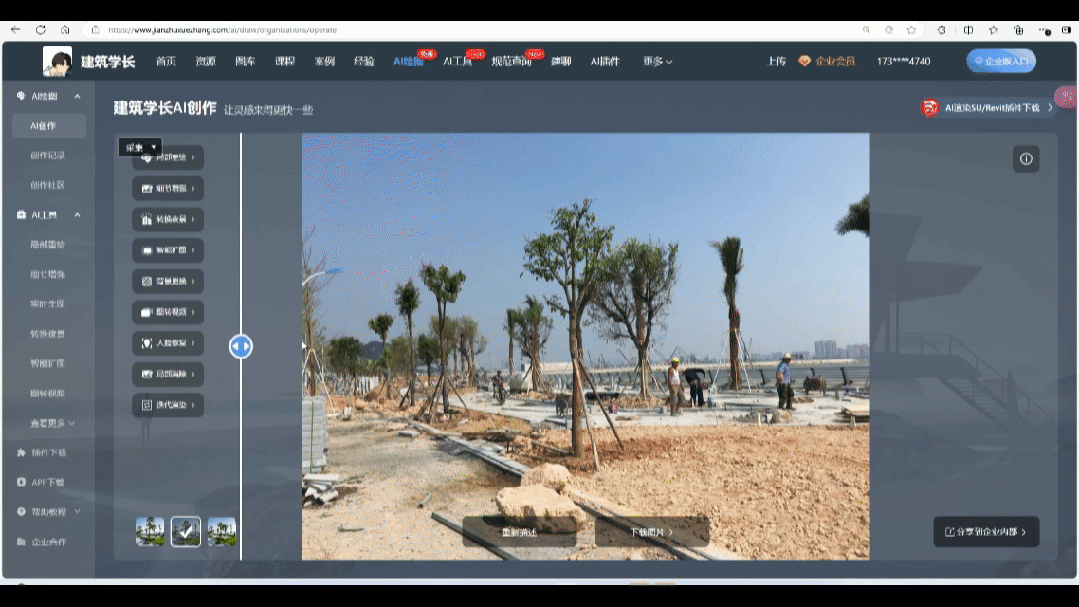Open 转换夜景 under AI工具 in the sidebar
This screenshot has height=607, width=1079.
click(x=47, y=334)
